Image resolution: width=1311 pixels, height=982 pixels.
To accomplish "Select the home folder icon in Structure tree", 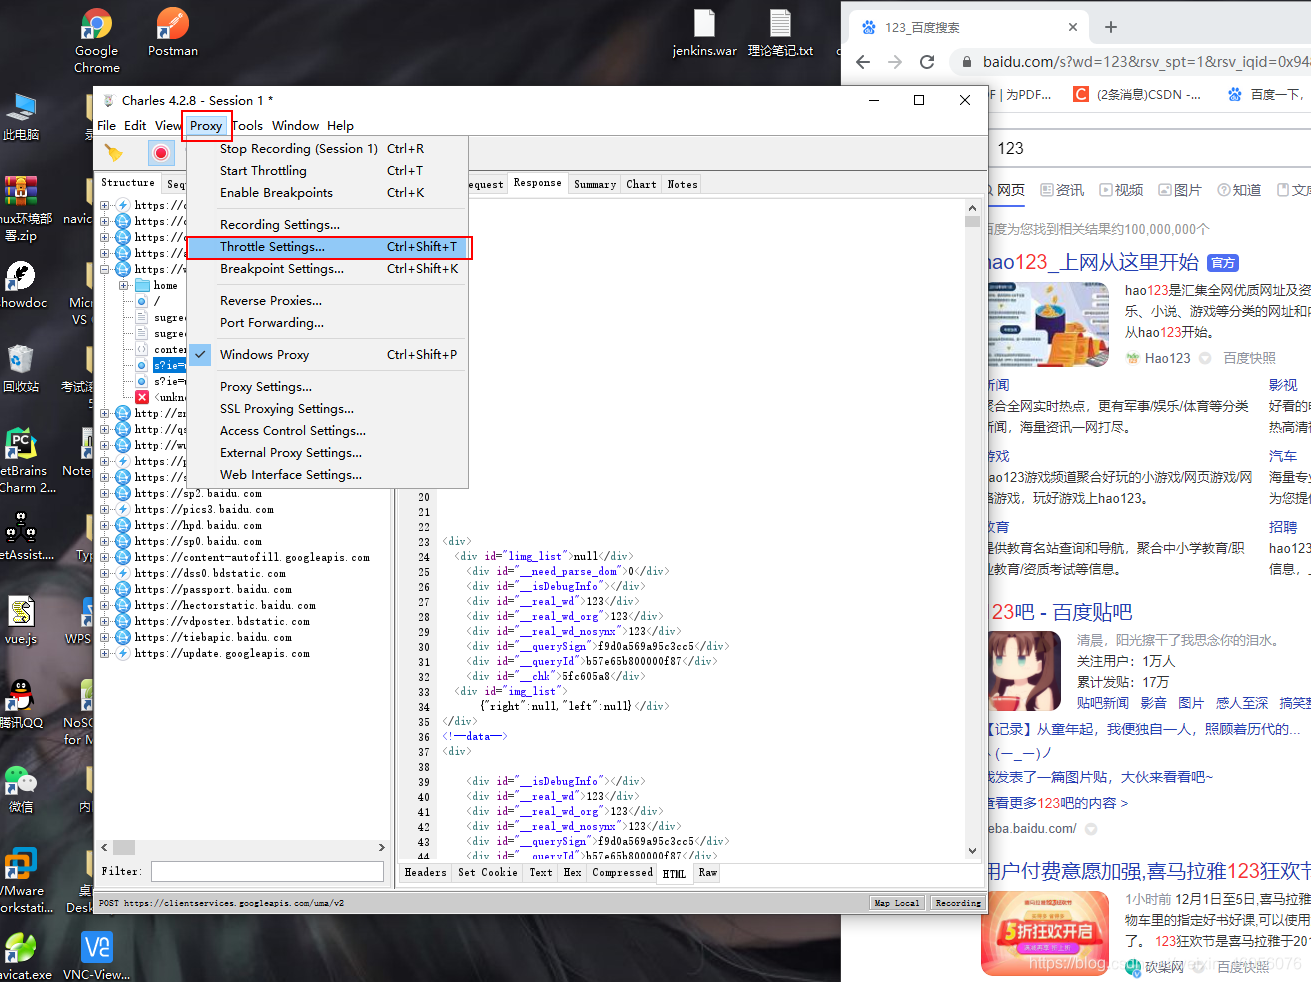I will (142, 286).
